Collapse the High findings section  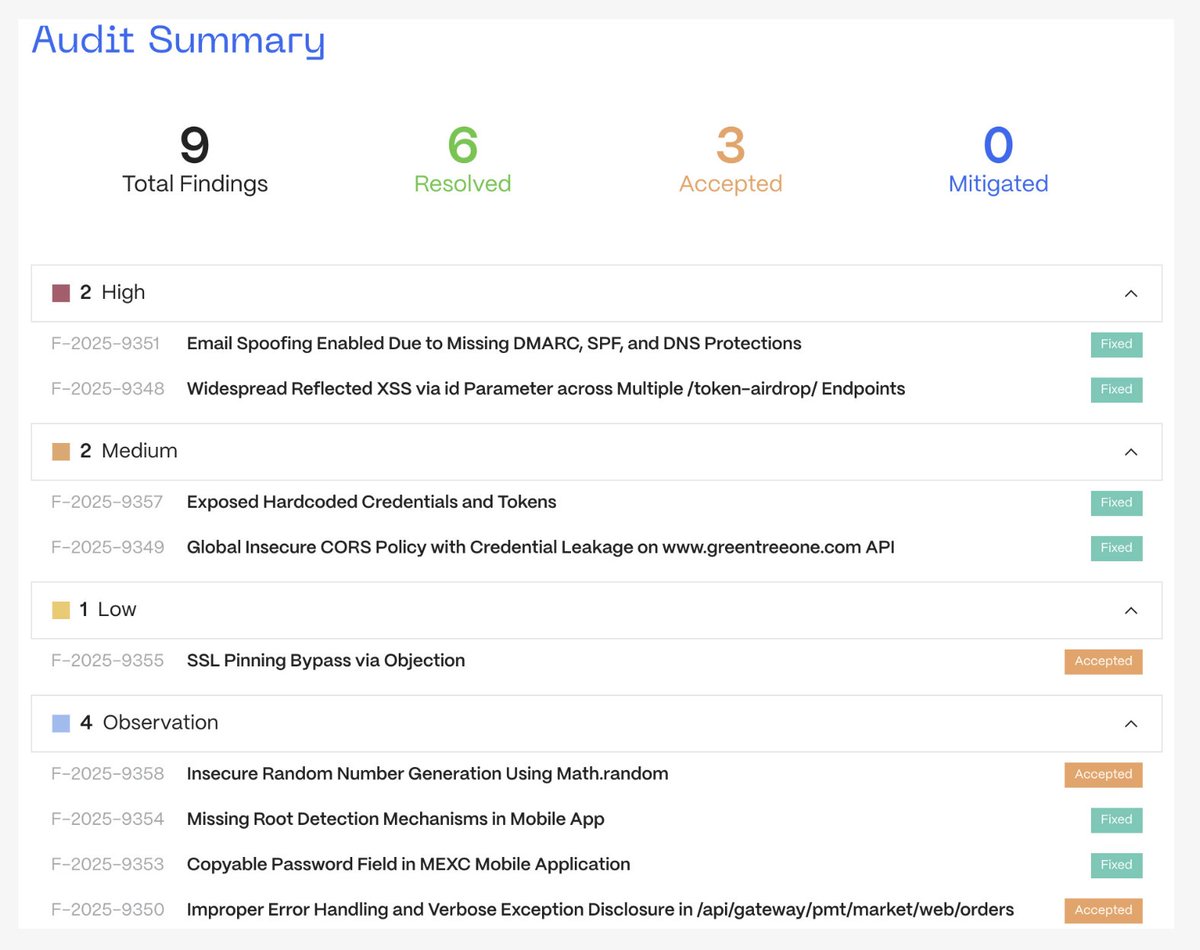pos(1131,293)
